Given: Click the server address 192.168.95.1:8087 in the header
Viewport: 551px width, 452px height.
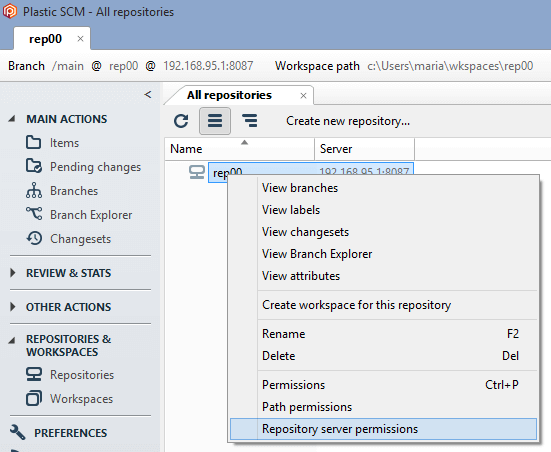Looking at the screenshot, I should coord(208,66).
